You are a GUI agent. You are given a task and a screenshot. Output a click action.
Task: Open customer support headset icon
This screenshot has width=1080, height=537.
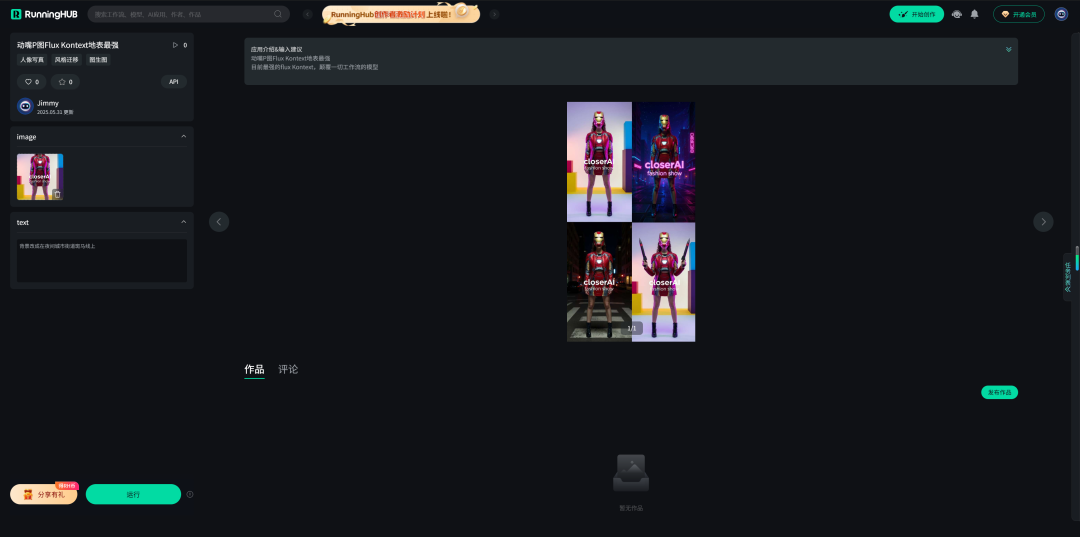[957, 14]
